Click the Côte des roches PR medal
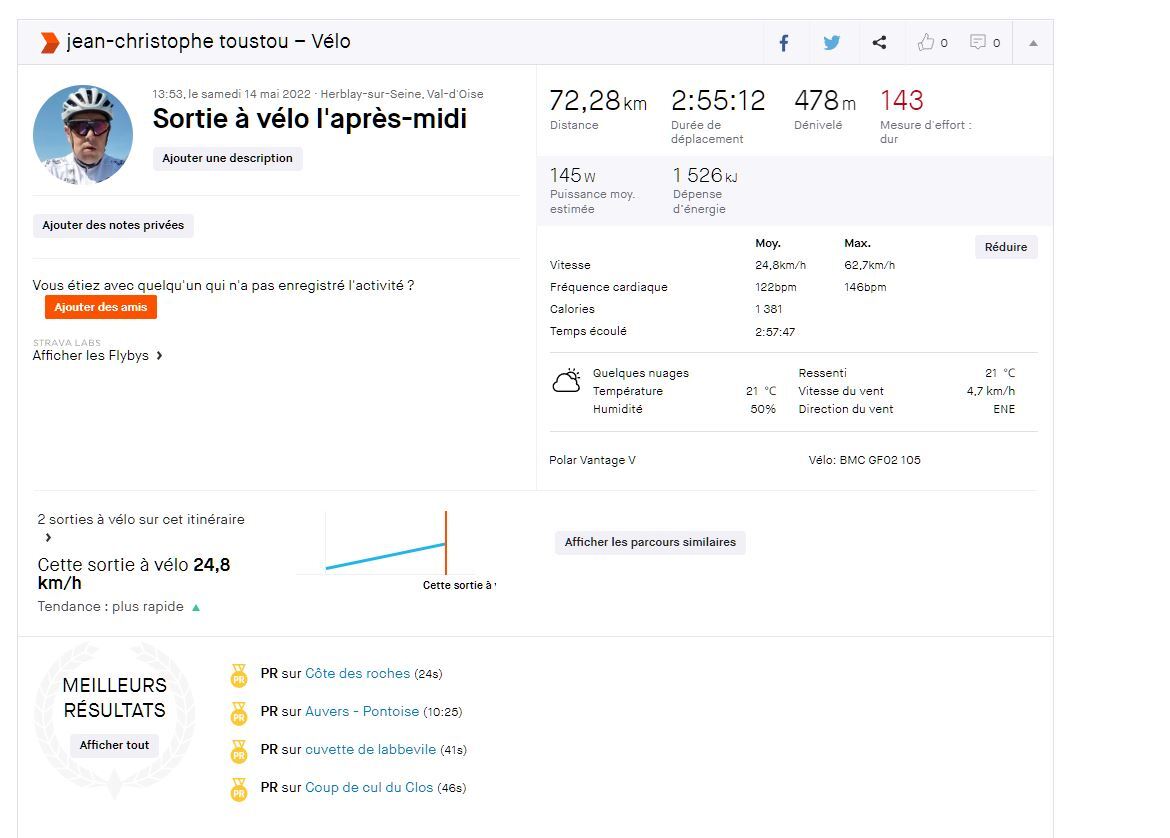 pyautogui.click(x=238, y=675)
